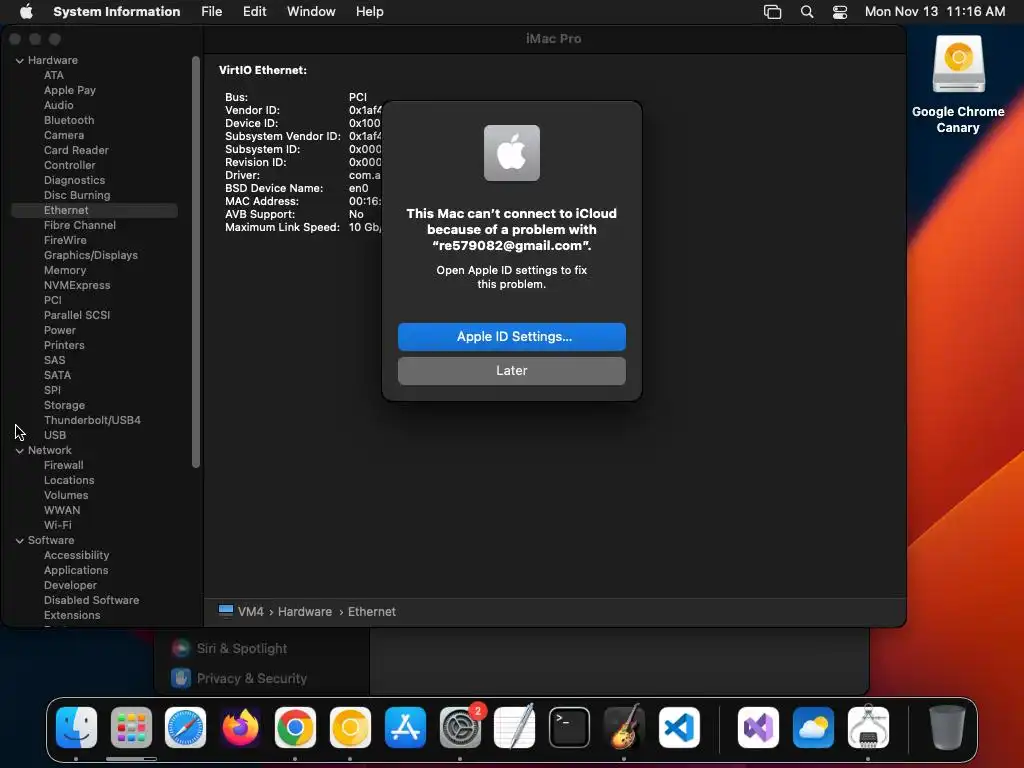Viewport: 1024px width, 768px height.
Task: Select Graphics/Displays in the sidebar
Action: pos(91,255)
